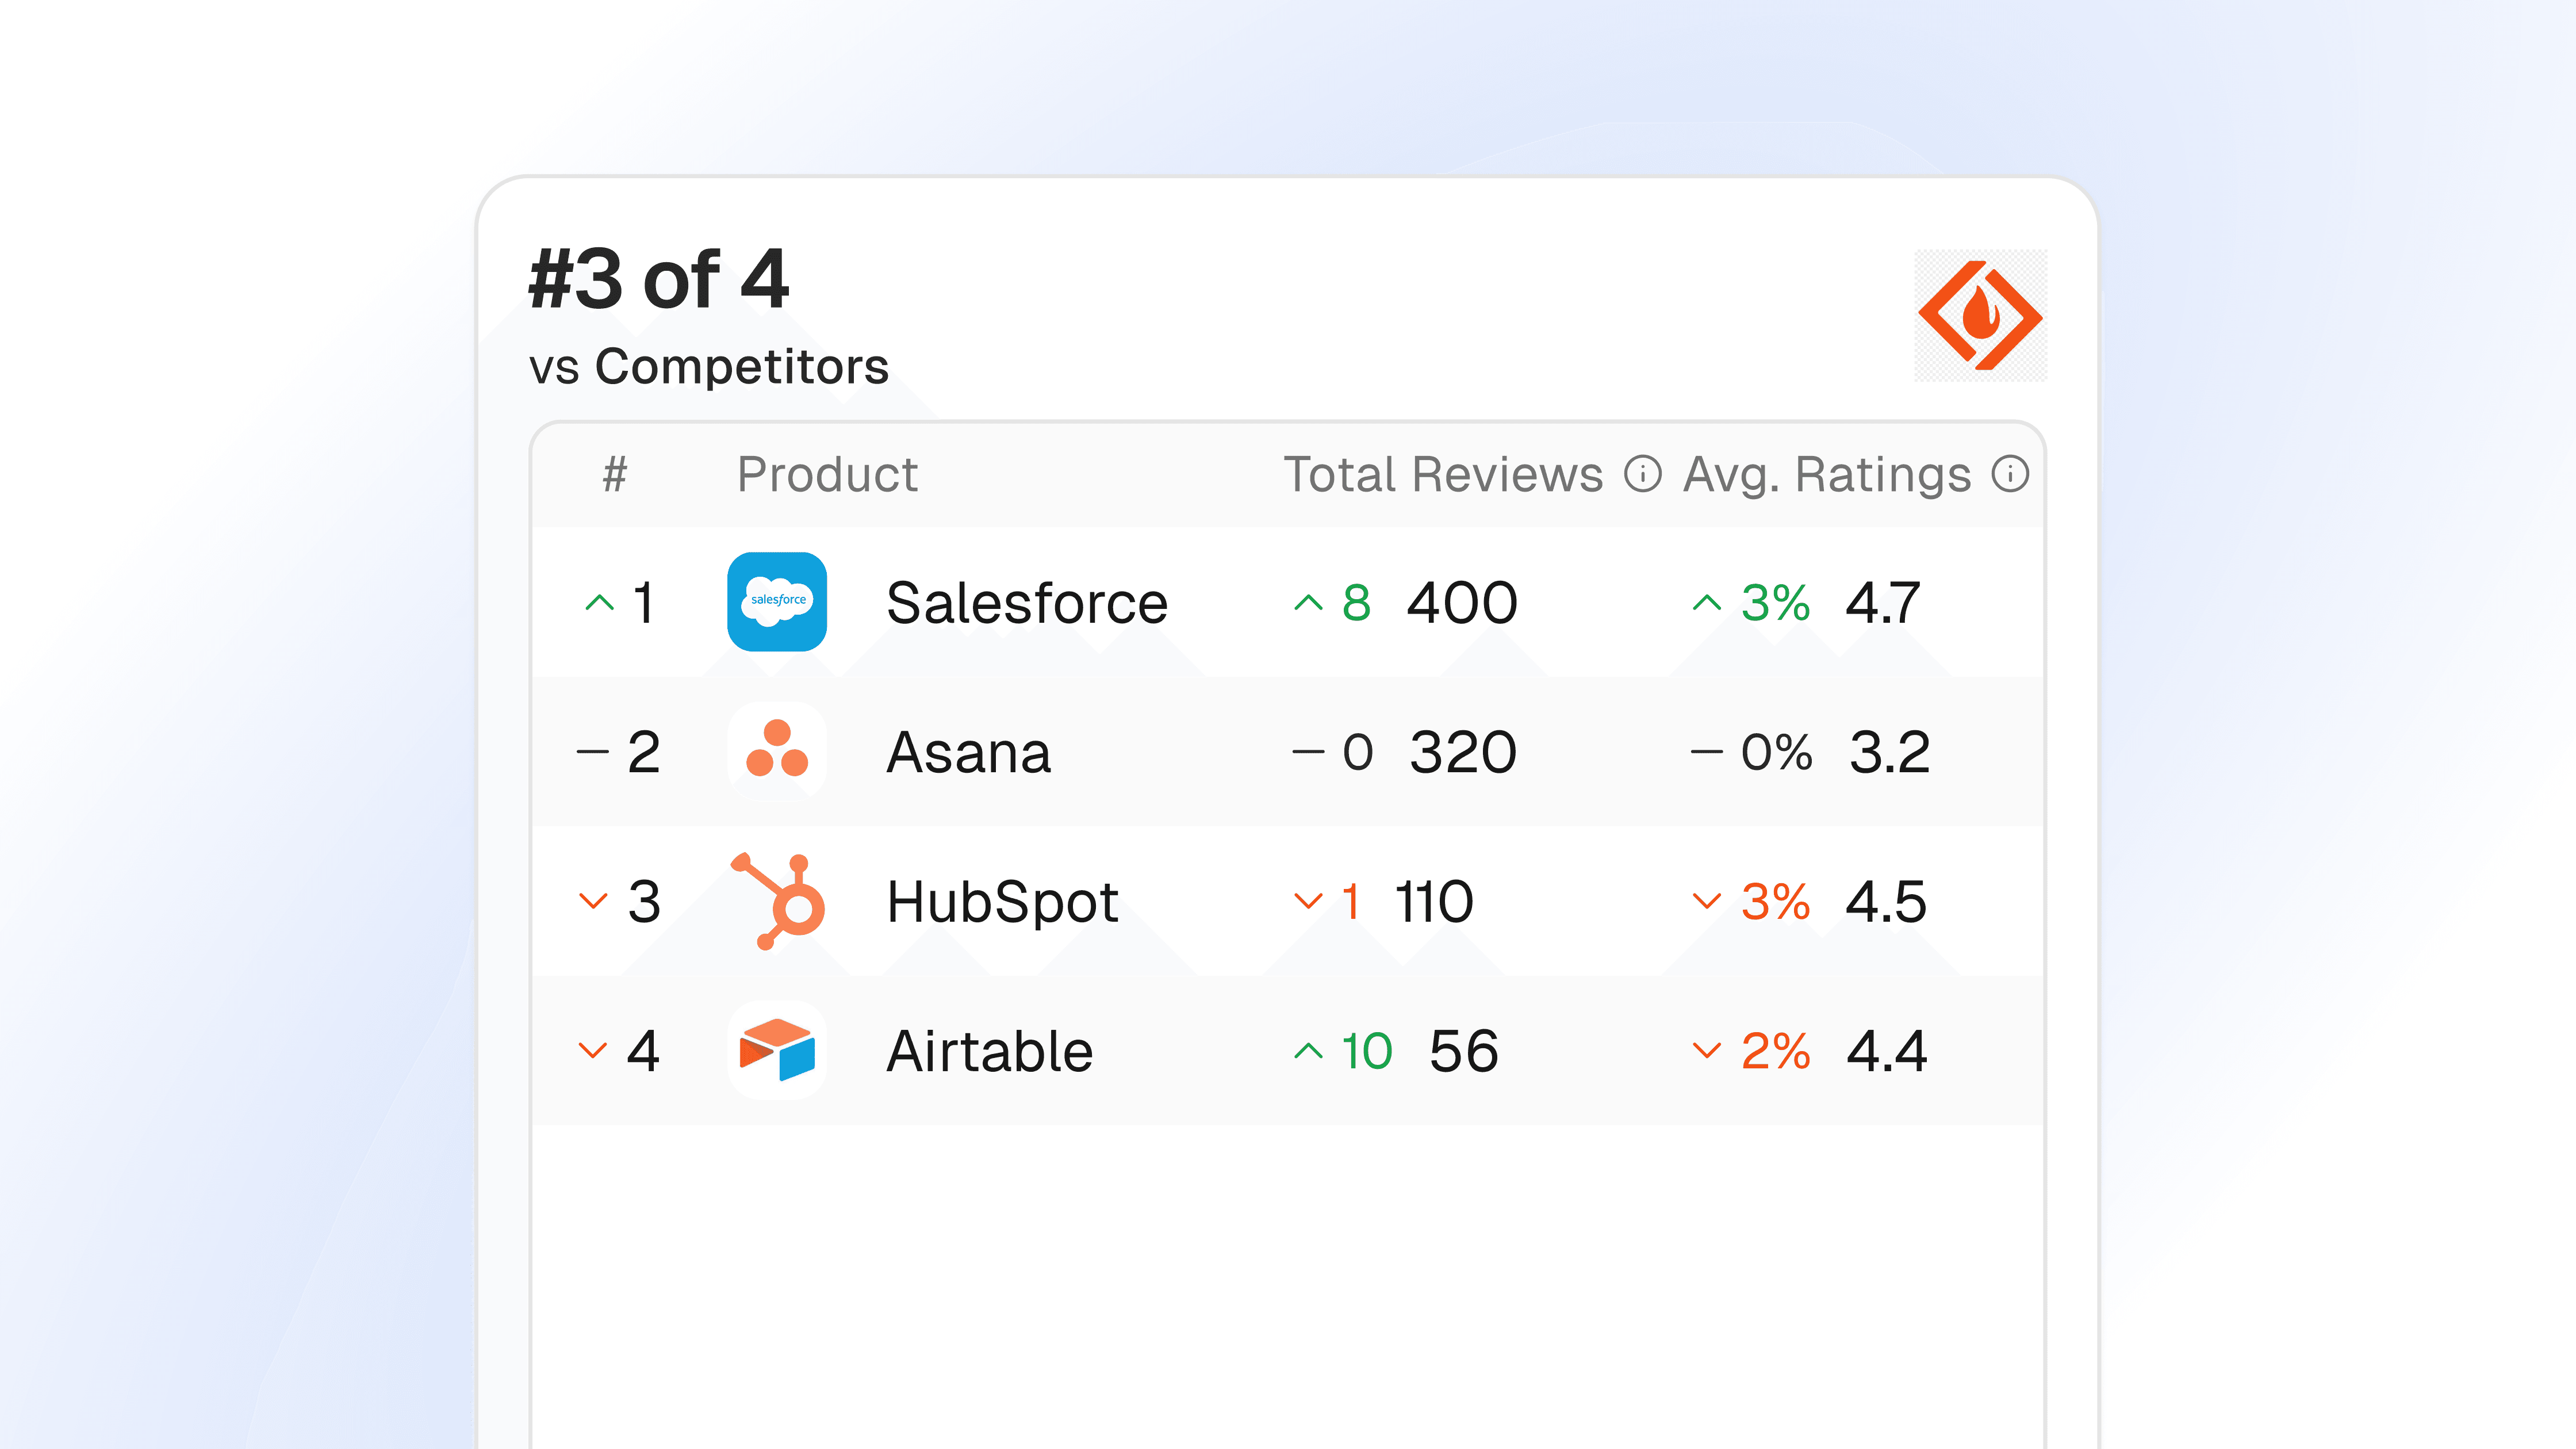Click the Total Reviews column header
This screenshot has height=1449, width=2576.
tap(1443, 474)
